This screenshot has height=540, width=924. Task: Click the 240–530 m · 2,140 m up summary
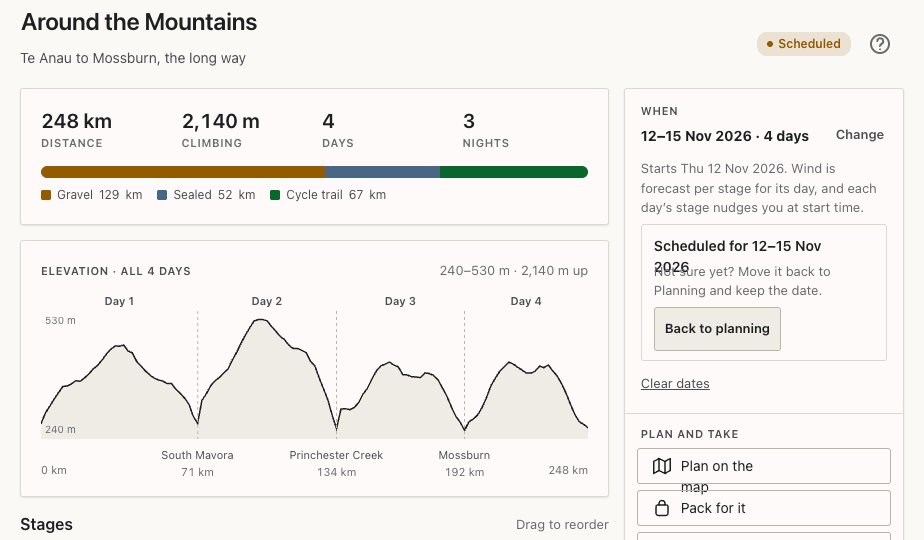pos(514,271)
